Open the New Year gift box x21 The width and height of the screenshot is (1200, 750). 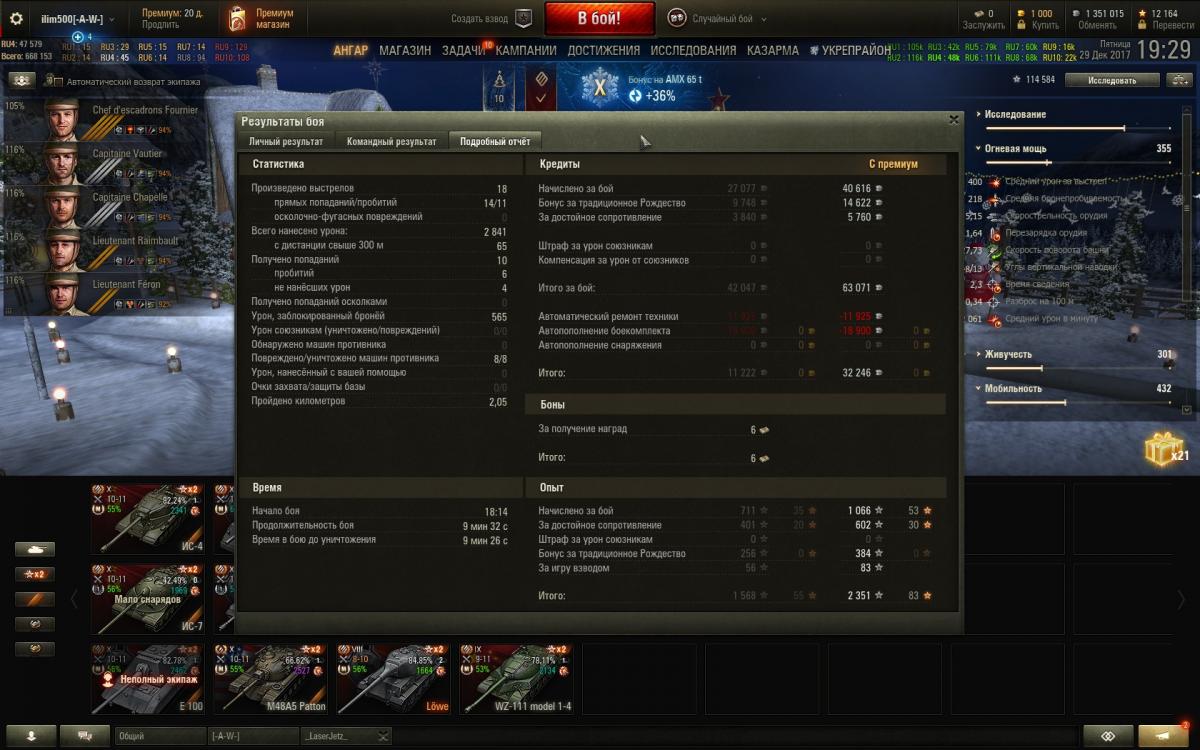(1165, 450)
